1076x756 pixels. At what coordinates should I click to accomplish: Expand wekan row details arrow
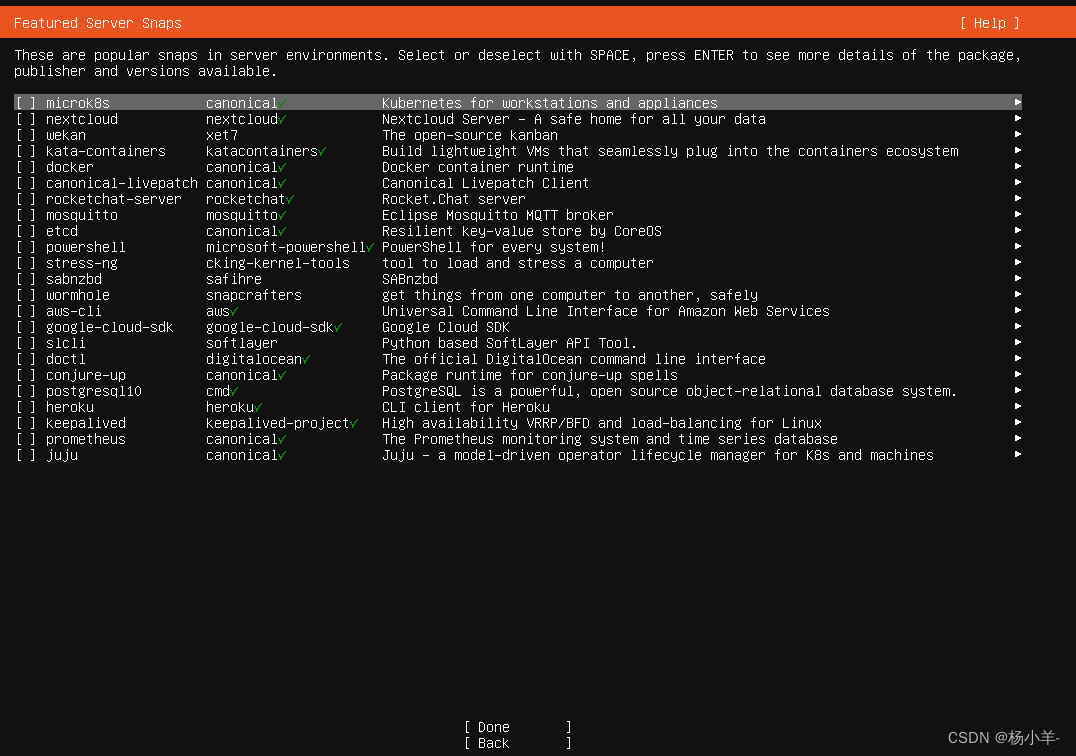[1018, 134]
